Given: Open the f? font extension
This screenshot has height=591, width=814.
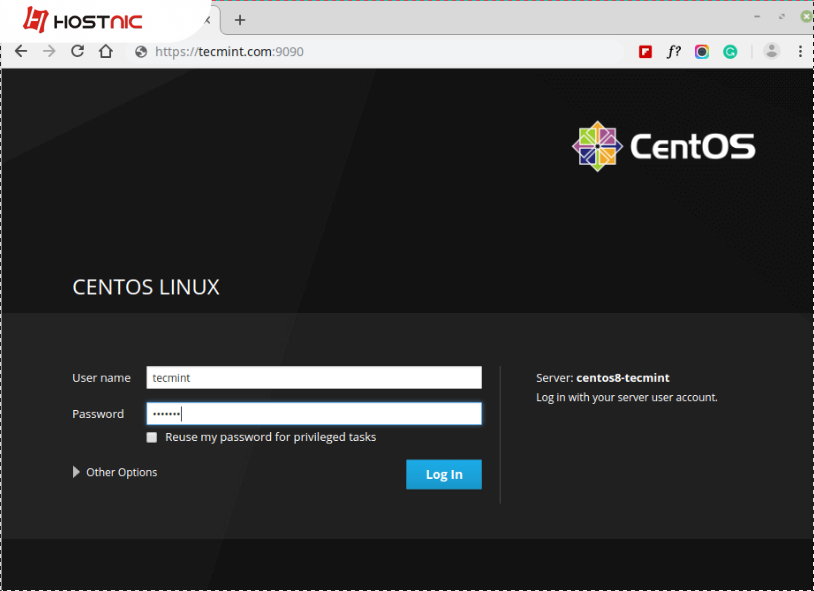Looking at the screenshot, I should pos(674,52).
